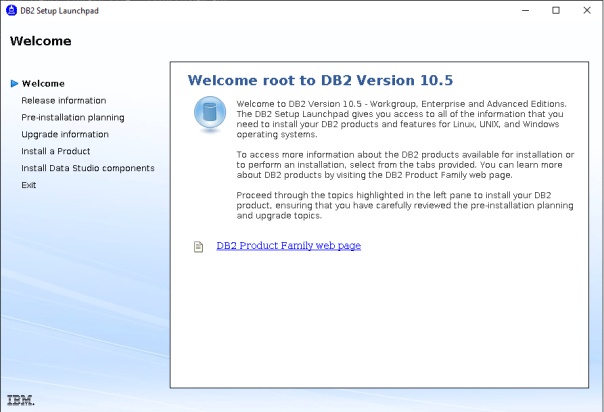The width and height of the screenshot is (604, 412).
Task: Open the Release information topic
Action: pos(63,101)
